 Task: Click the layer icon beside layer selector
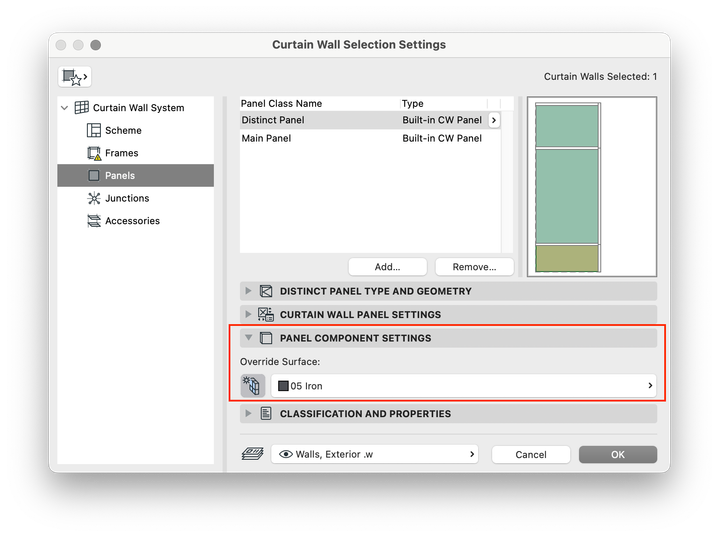pos(252,454)
